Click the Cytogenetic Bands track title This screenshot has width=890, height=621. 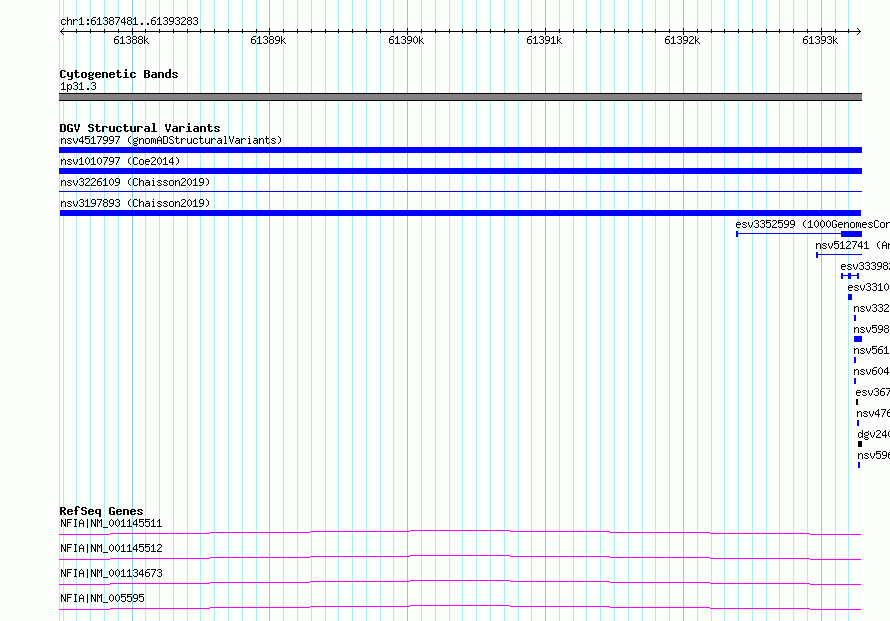[x=119, y=74]
